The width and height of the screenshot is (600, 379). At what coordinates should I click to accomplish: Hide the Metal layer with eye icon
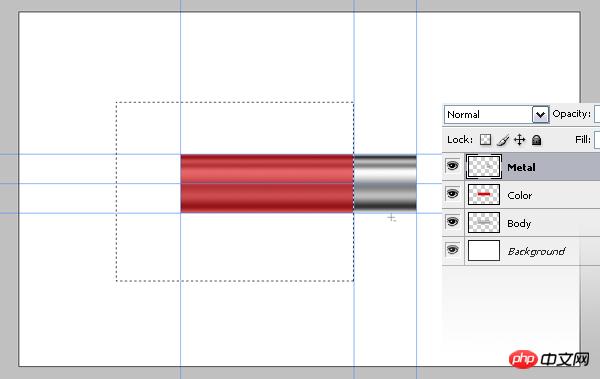pyautogui.click(x=452, y=166)
